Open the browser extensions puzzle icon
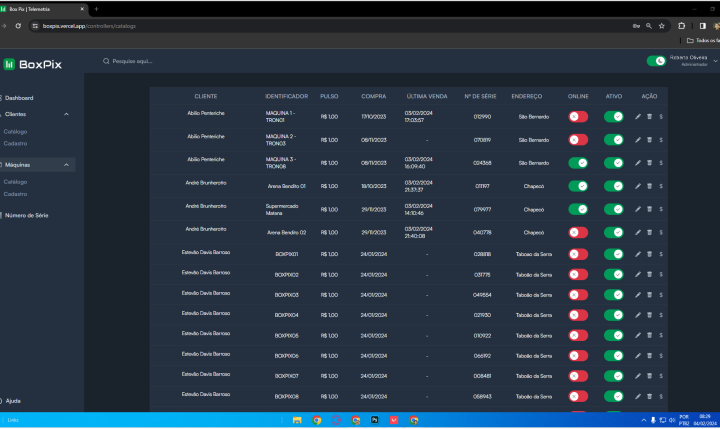Image resolution: width=720 pixels, height=429 pixels. [681, 26]
